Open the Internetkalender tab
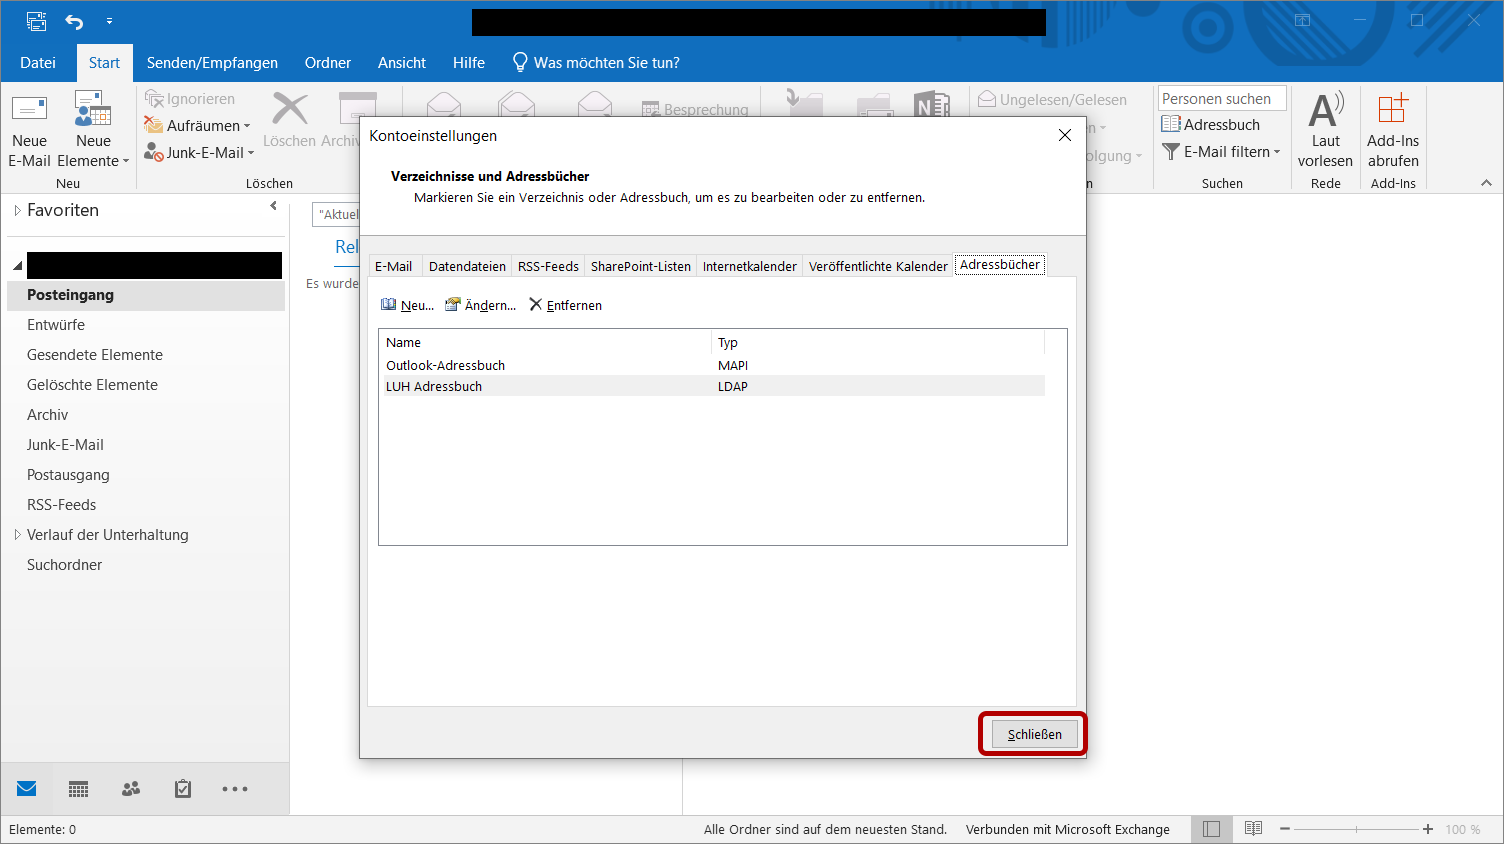 [750, 266]
